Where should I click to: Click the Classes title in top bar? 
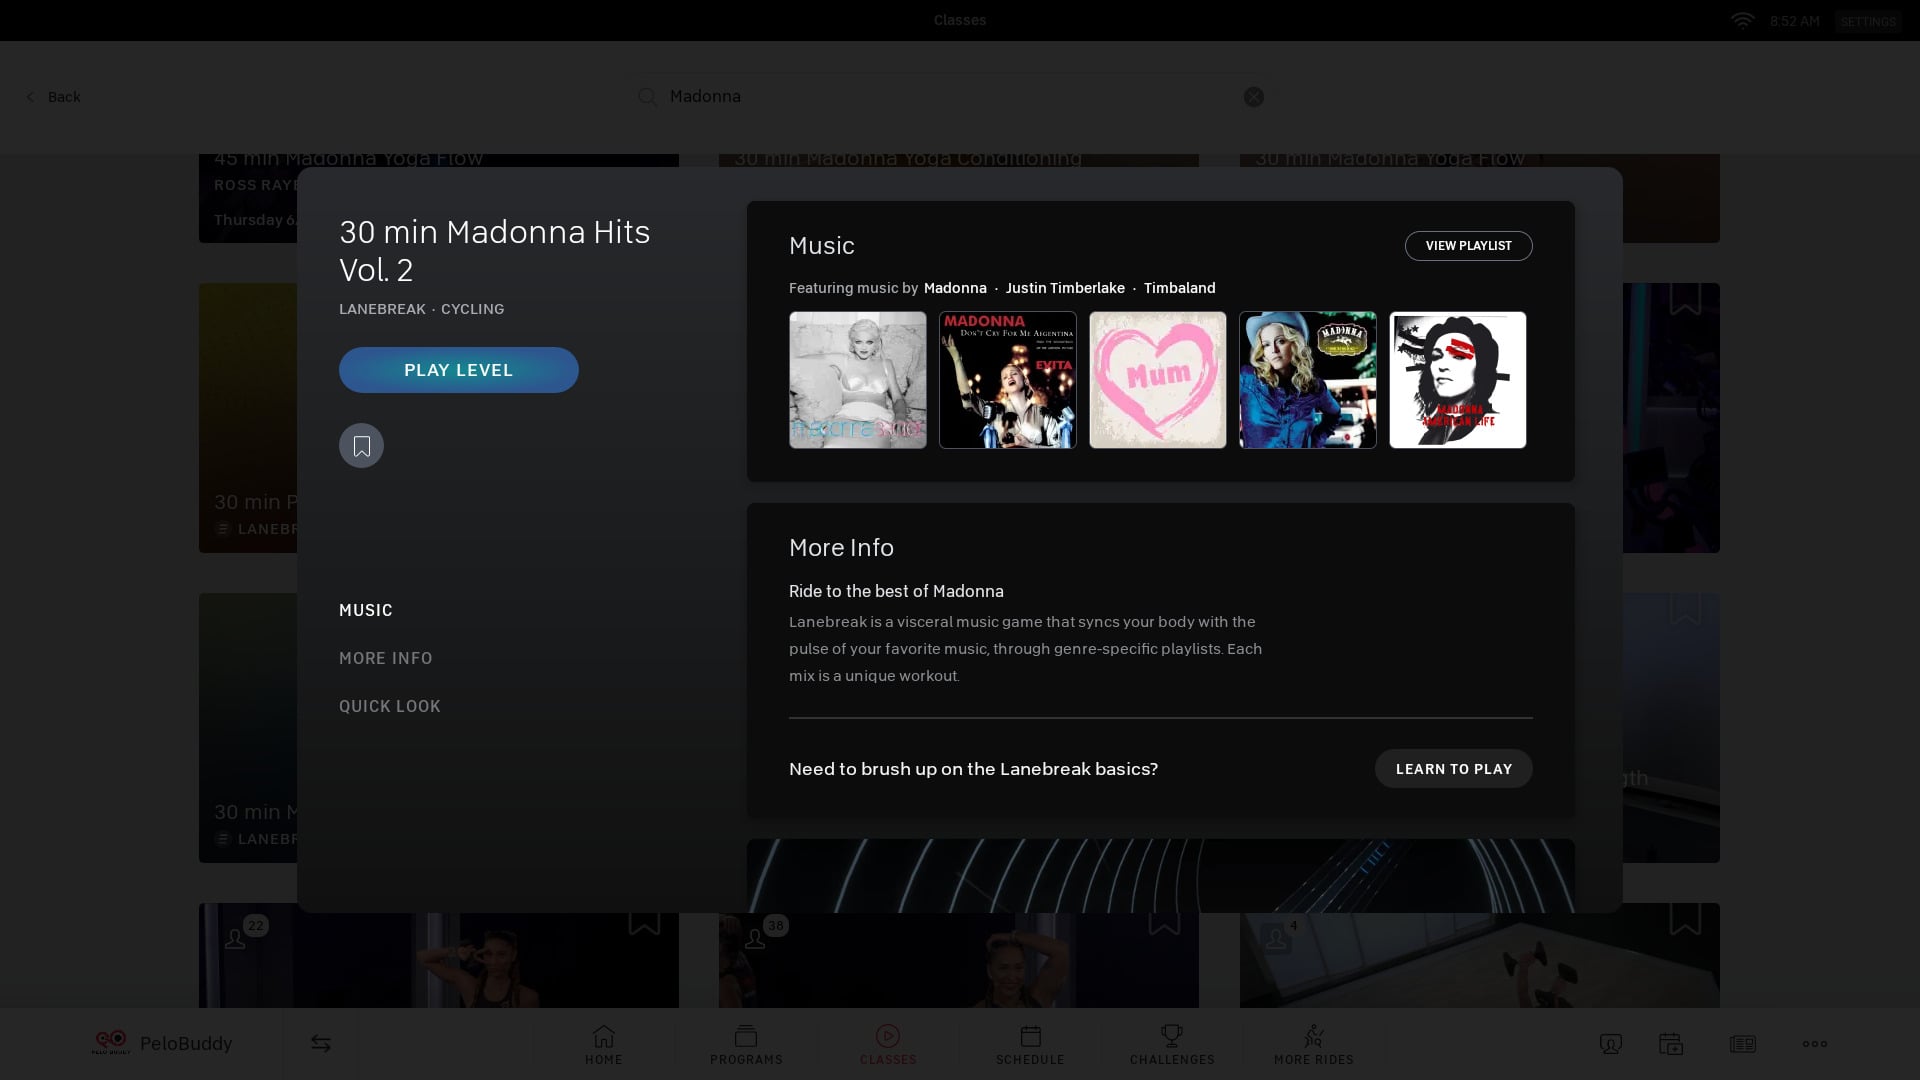960,20
